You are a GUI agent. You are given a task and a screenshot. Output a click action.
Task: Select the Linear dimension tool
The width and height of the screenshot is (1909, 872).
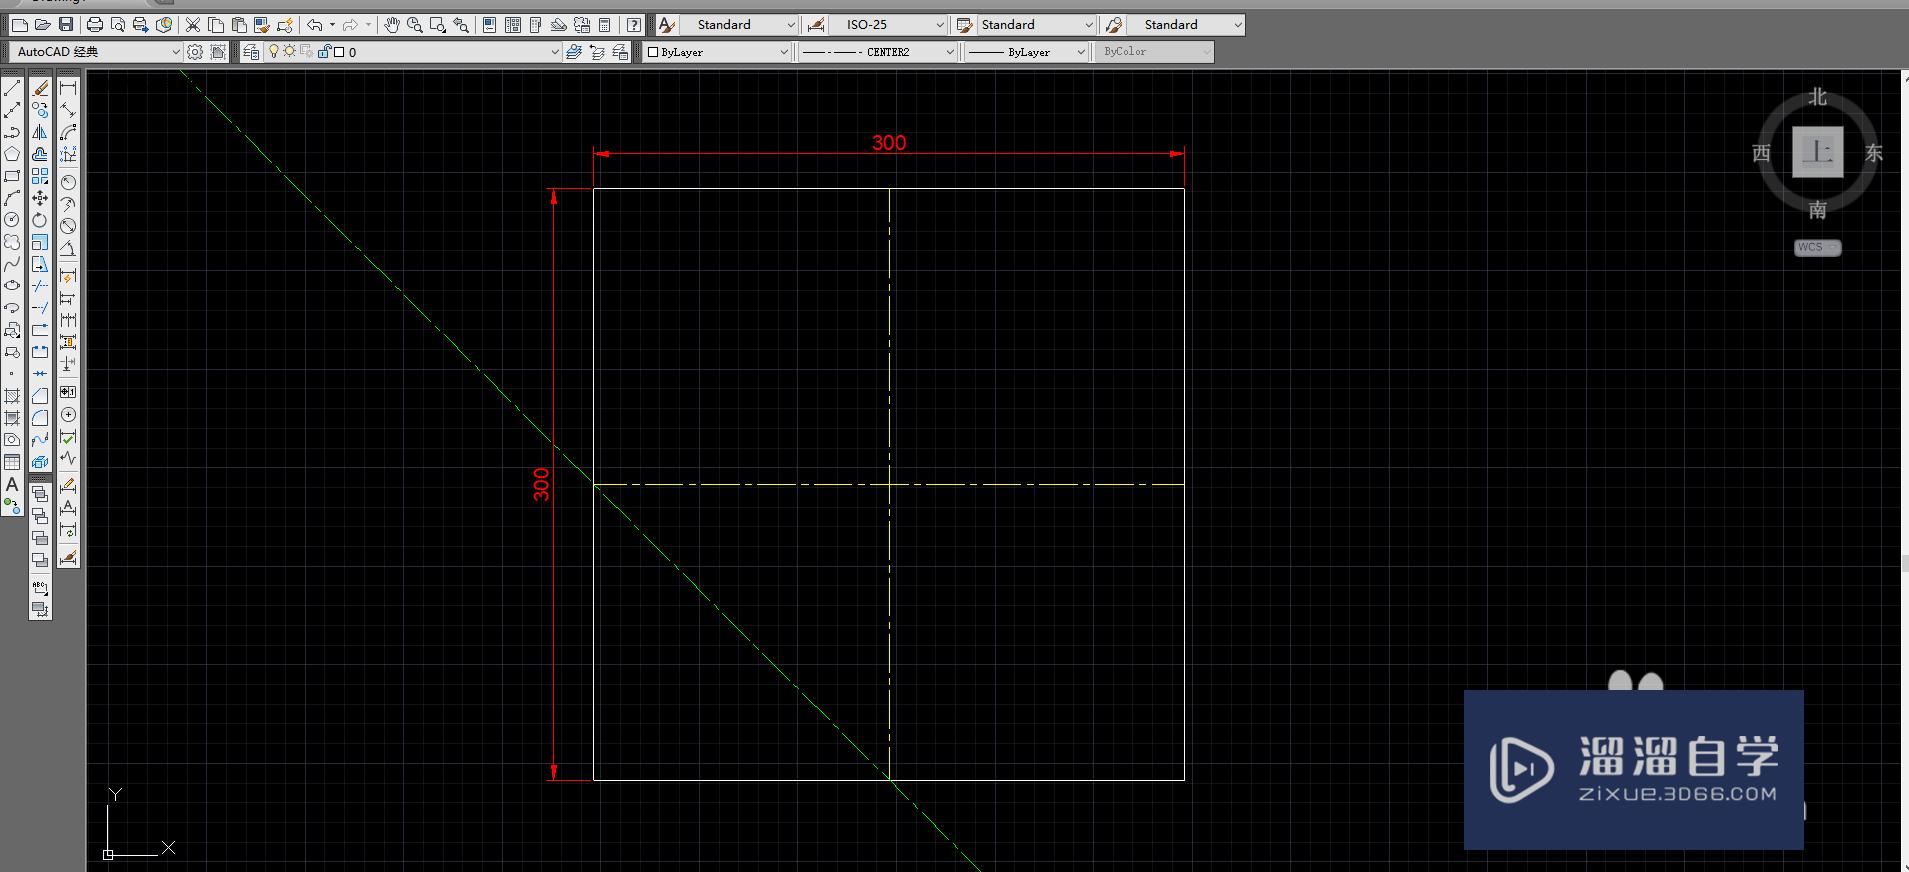pos(68,88)
